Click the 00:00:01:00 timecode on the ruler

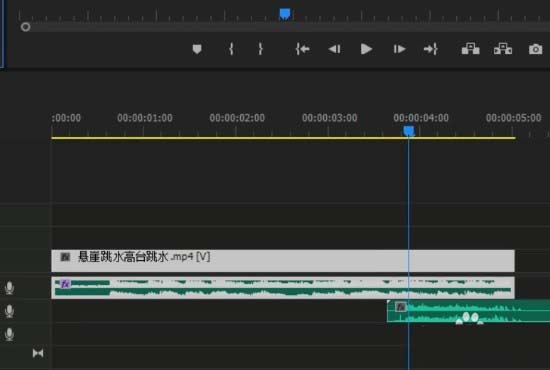pyautogui.click(x=145, y=118)
